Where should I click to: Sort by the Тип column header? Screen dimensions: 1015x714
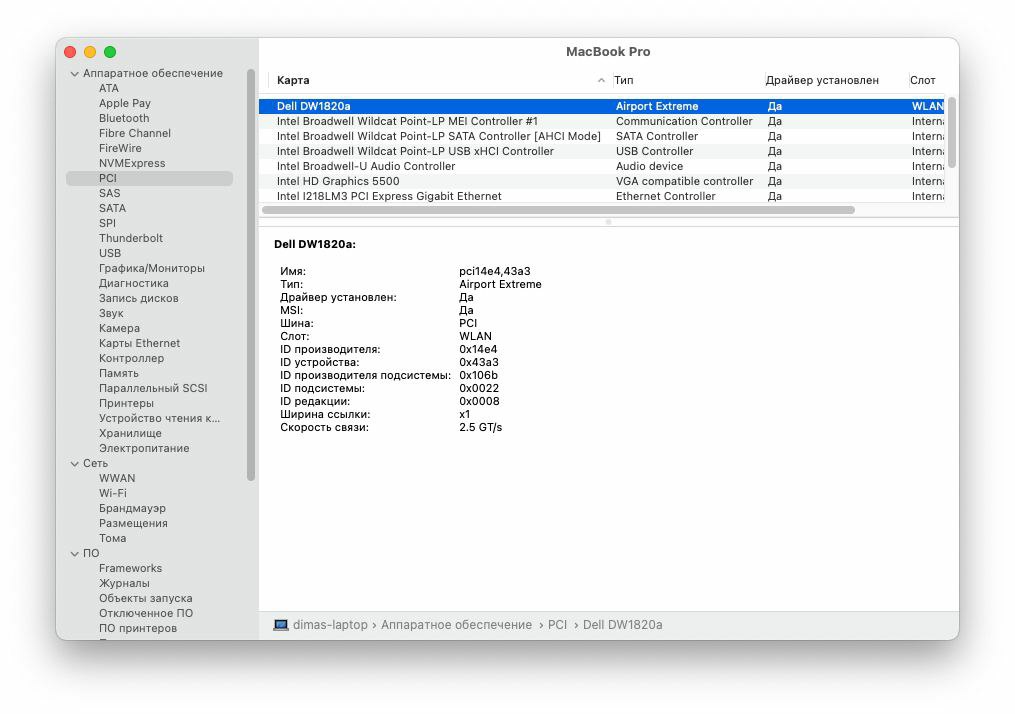pos(624,80)
